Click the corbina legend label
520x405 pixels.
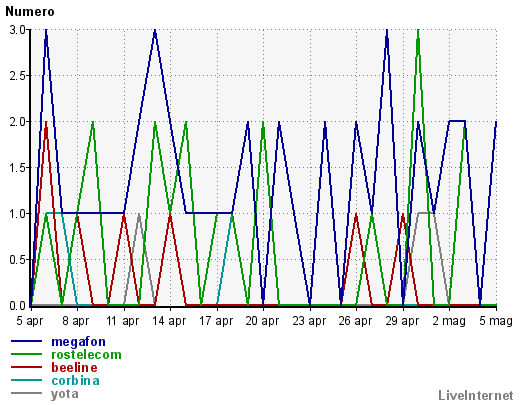[75, 380]
